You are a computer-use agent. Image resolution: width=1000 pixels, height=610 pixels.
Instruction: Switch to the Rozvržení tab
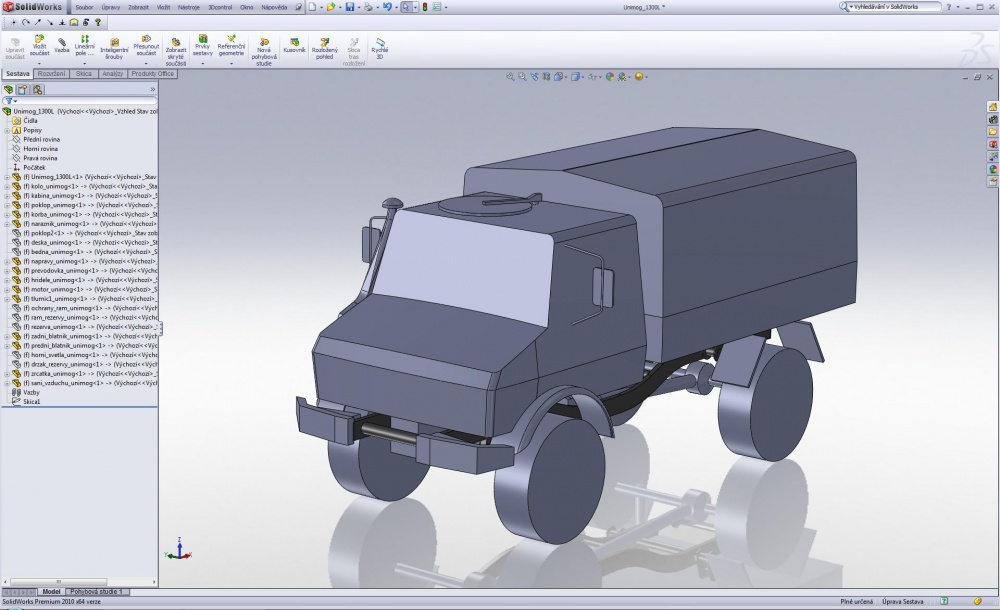pyautogui.click(x=51, y=74)
